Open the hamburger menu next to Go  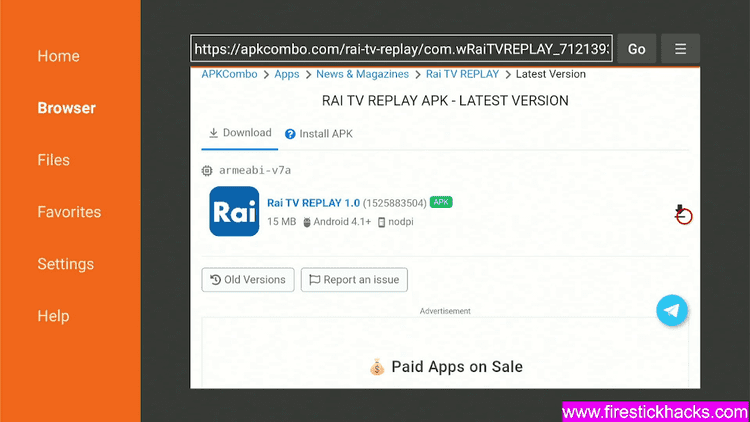coord(680,49)
